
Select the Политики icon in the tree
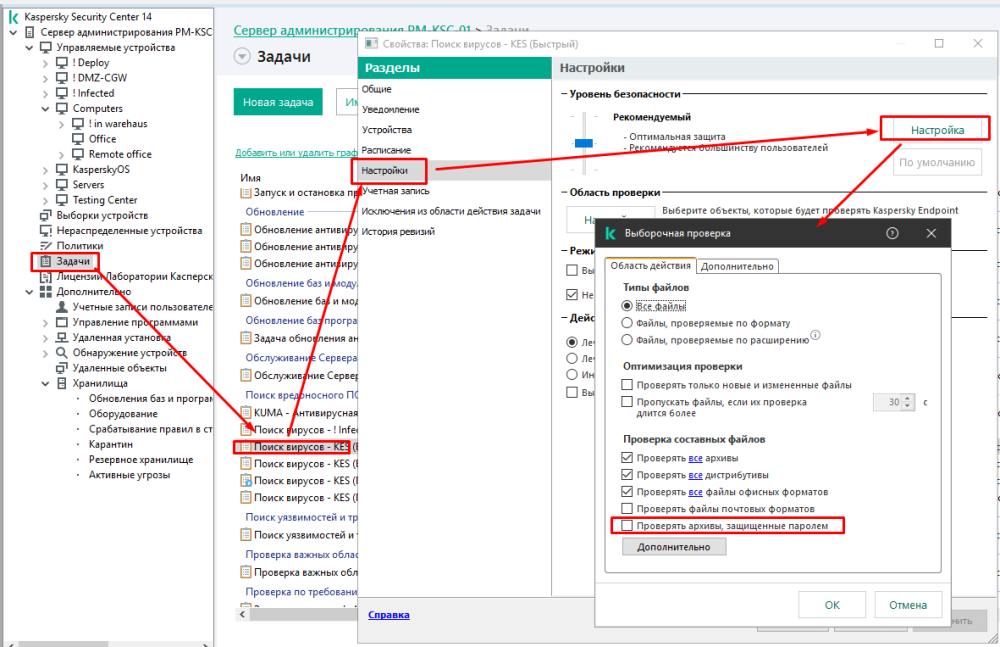pos(44,246)
